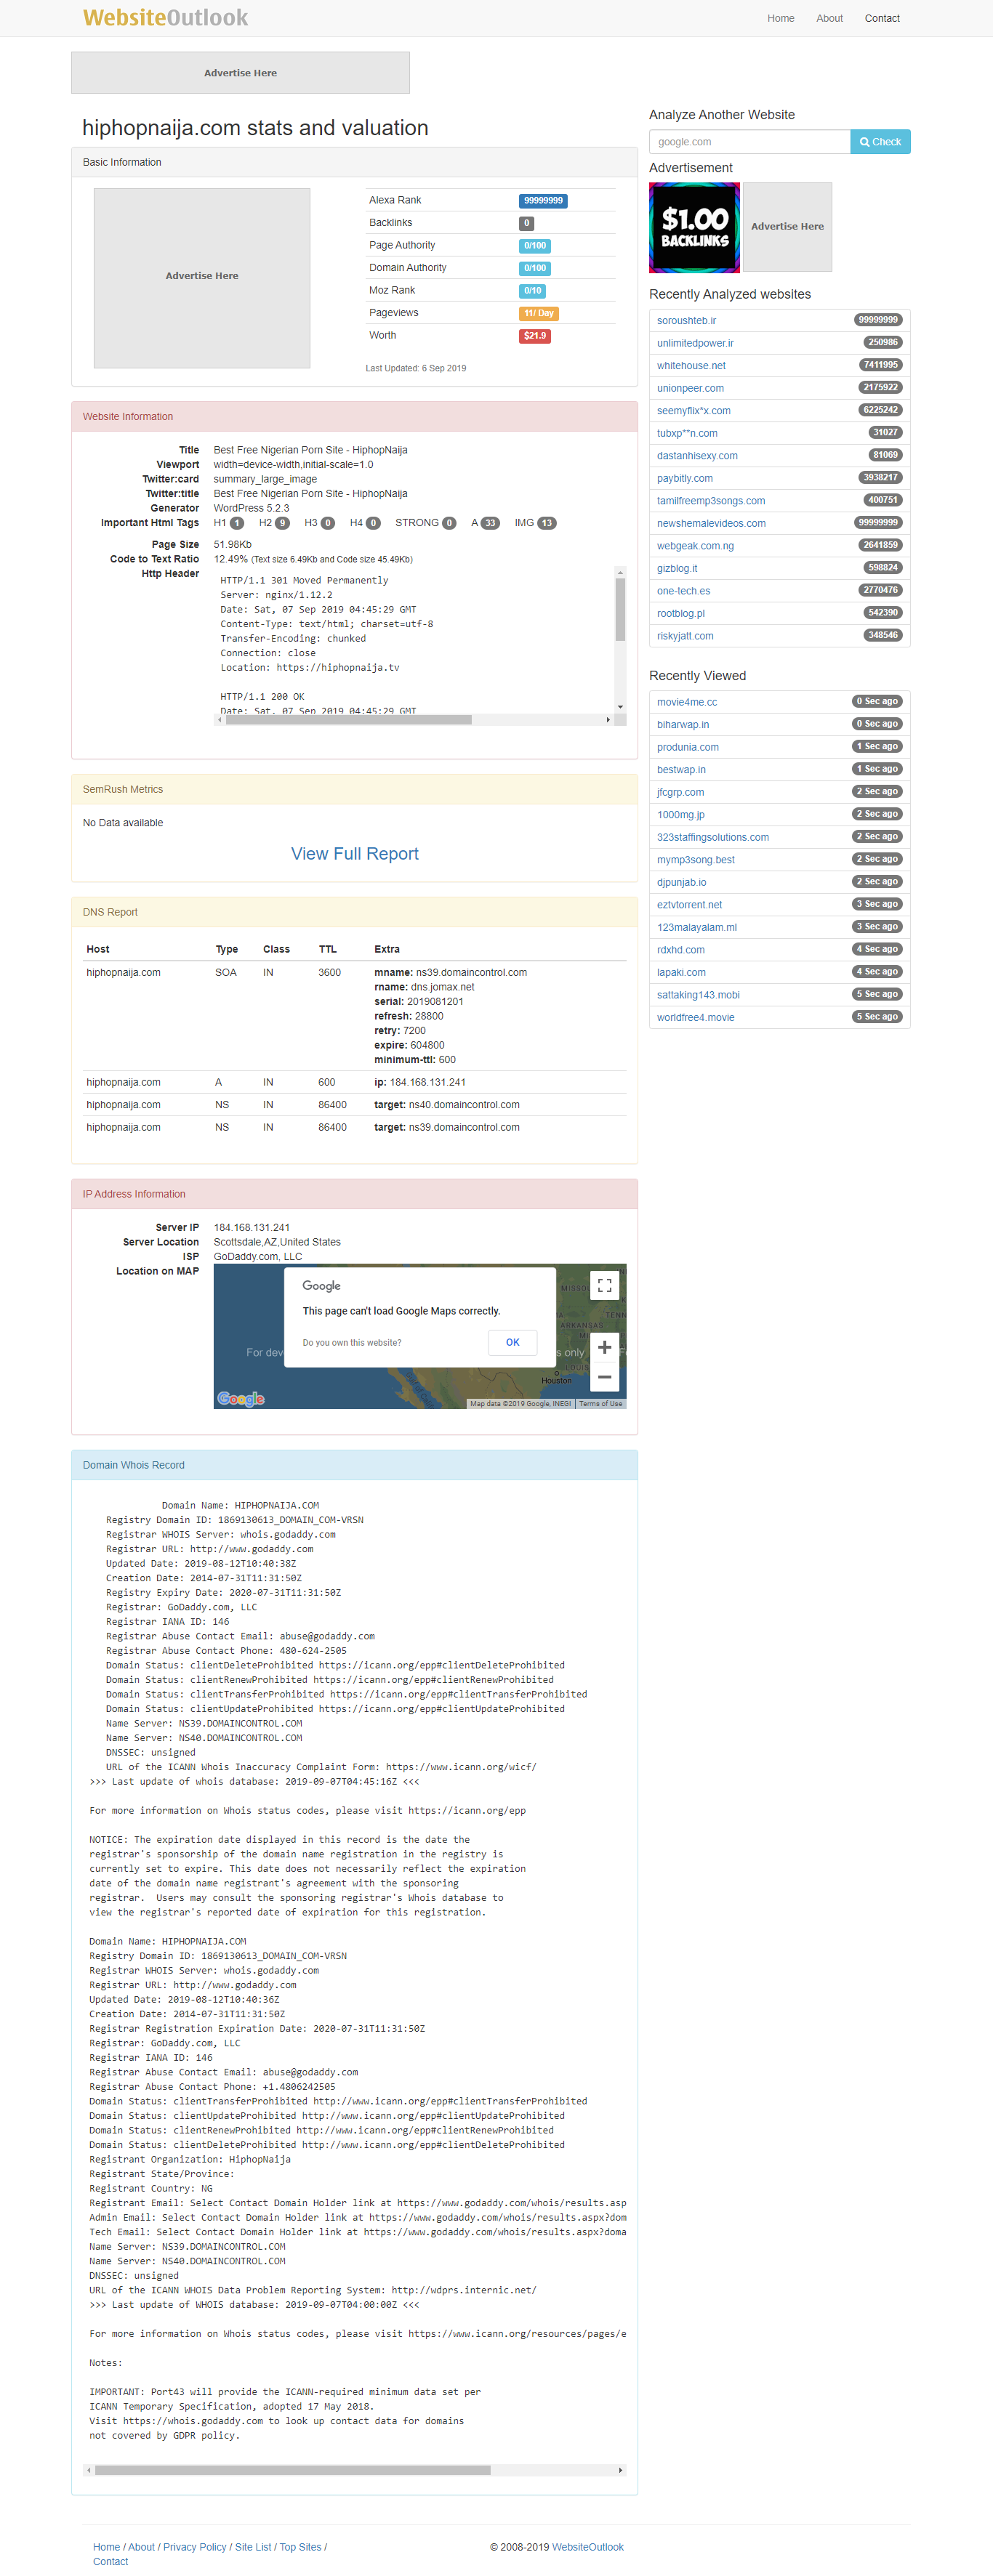This screenshot has width=993, height=2576.
Task: Open footer Contact link
Action: point(110,2562)
